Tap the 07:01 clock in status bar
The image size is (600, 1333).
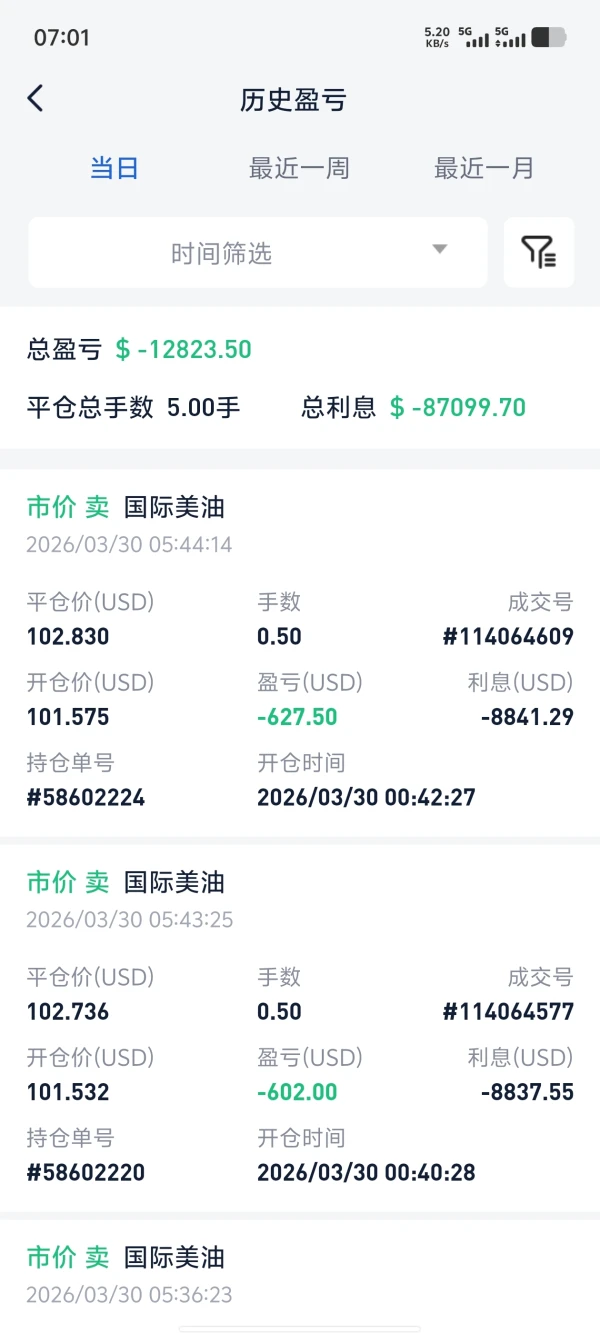coord(62,38)
